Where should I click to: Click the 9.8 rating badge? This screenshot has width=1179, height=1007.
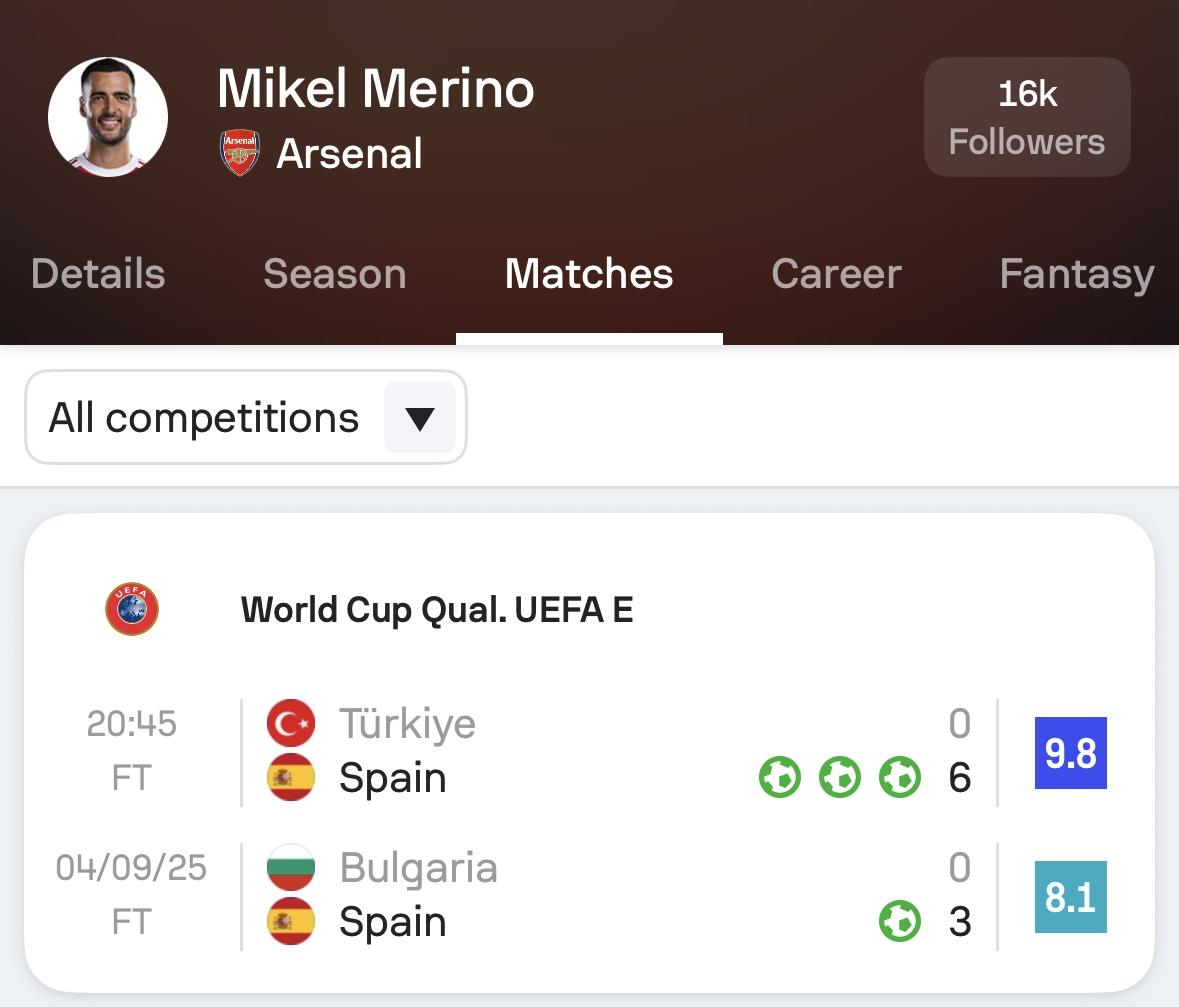(1071, 753)
